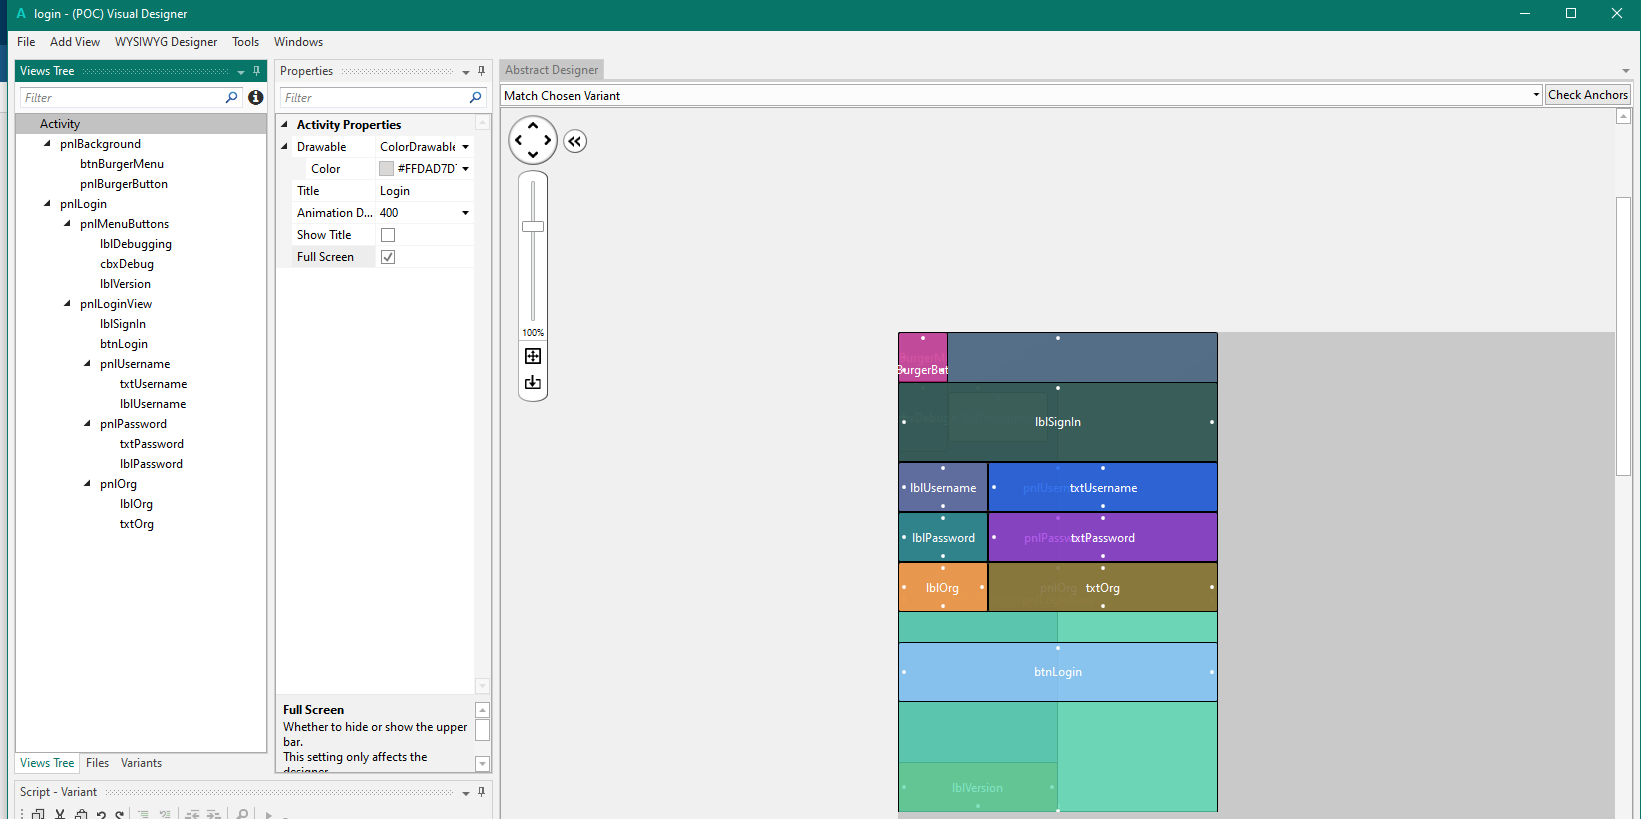Viewport: 1641px width, 819px height.
Task: Collapse the pnlMenuButtons tree node
Action: point(67,224)
